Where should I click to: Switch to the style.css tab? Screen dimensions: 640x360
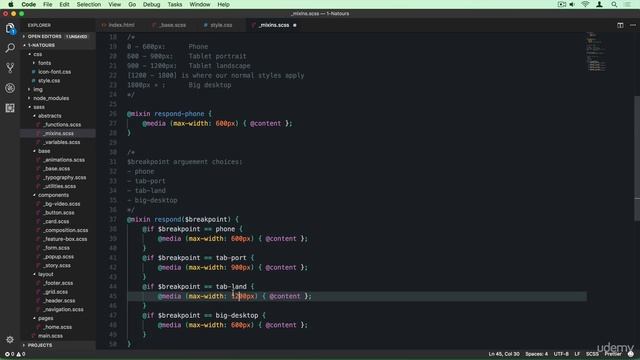(x=221, y=25)
